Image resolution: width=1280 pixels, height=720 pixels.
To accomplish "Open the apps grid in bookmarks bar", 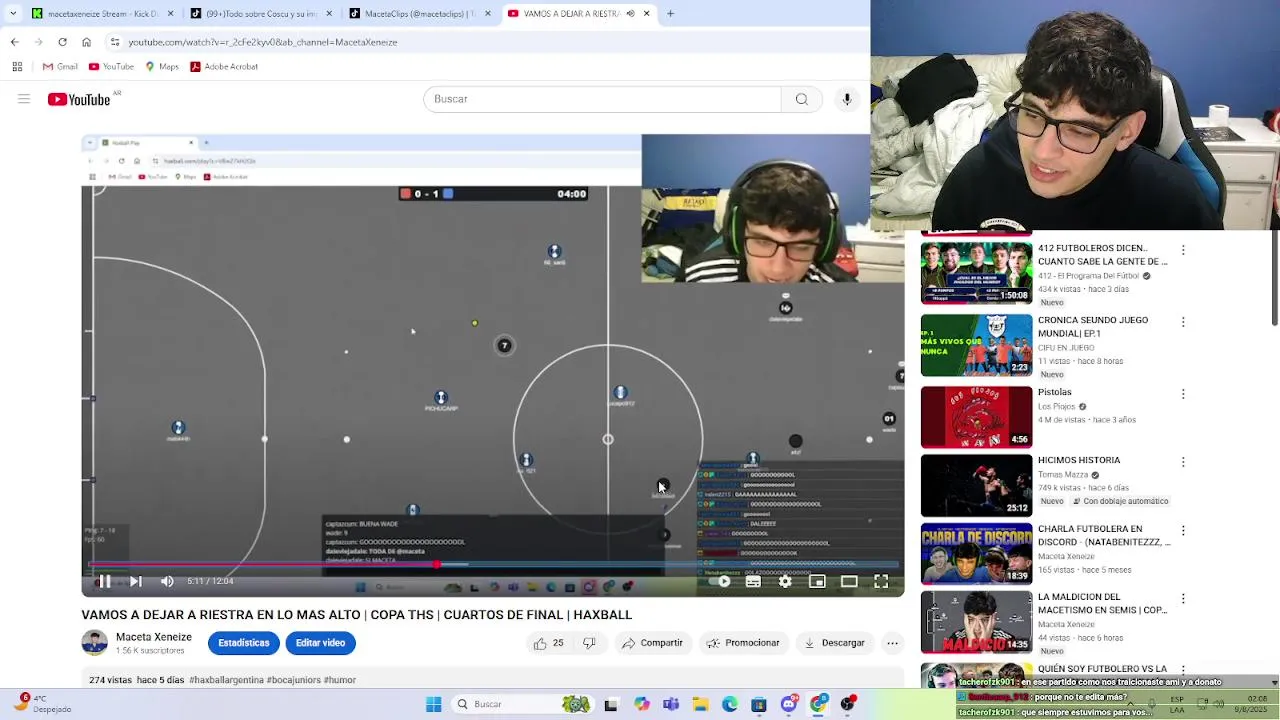I will [17, 66].
